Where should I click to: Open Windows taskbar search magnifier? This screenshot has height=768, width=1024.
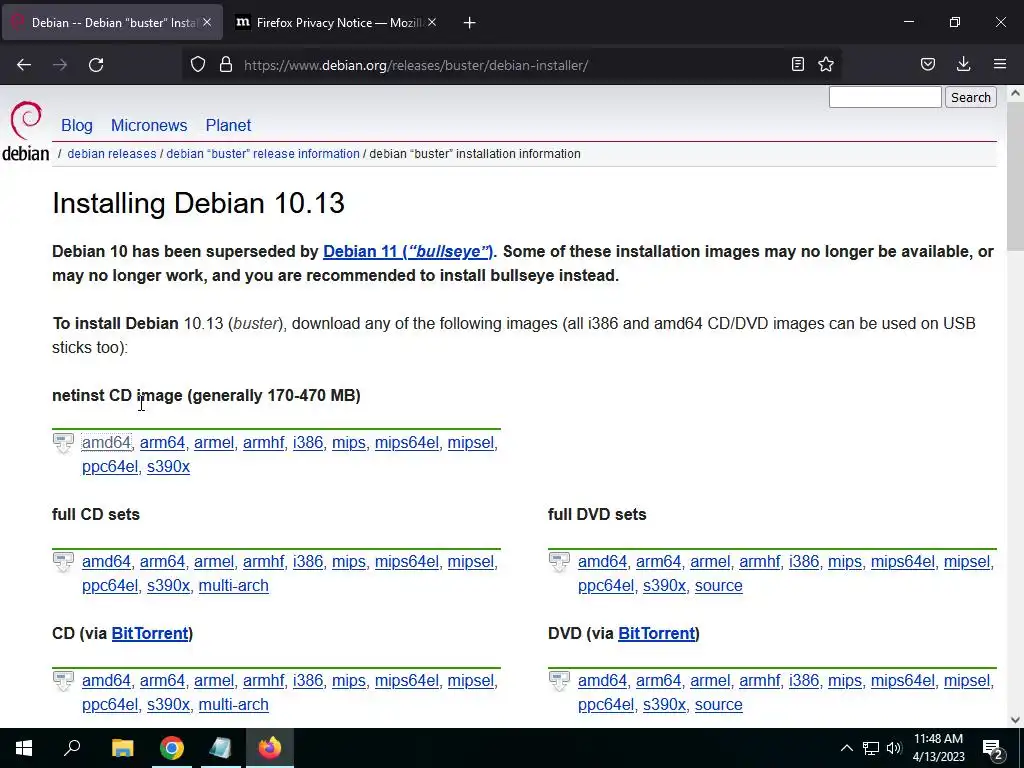pyautogui.click(x=72, y=747)
